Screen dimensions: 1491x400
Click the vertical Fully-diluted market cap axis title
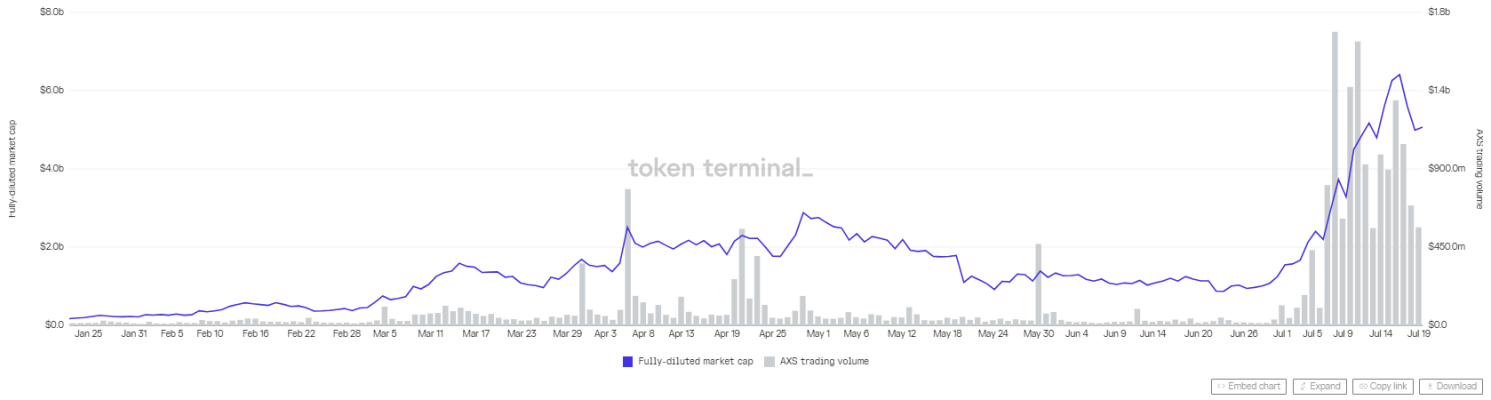pos(13,168)
